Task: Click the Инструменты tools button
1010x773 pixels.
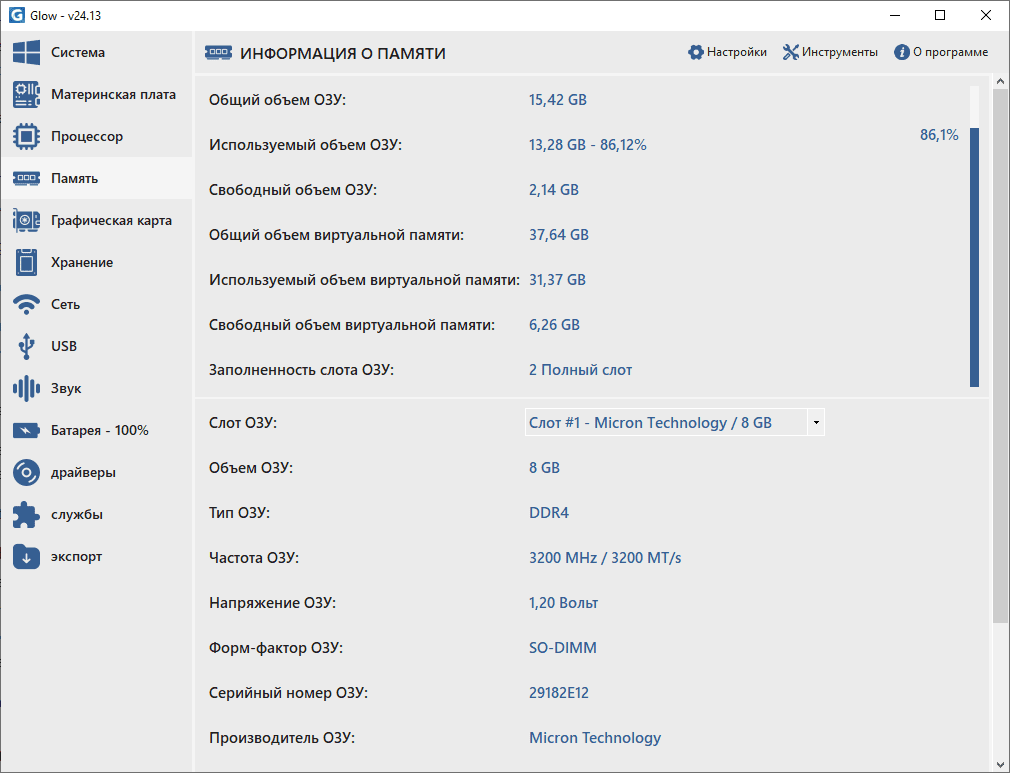Action: 830,53
